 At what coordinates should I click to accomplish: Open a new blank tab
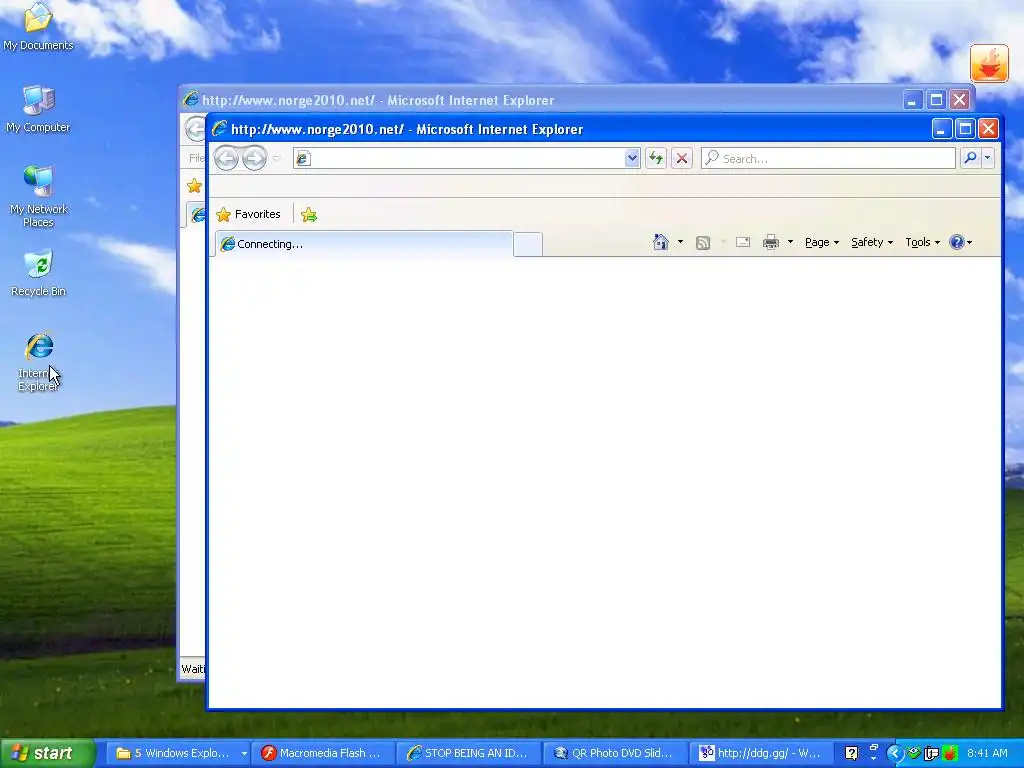click(528, 244)
